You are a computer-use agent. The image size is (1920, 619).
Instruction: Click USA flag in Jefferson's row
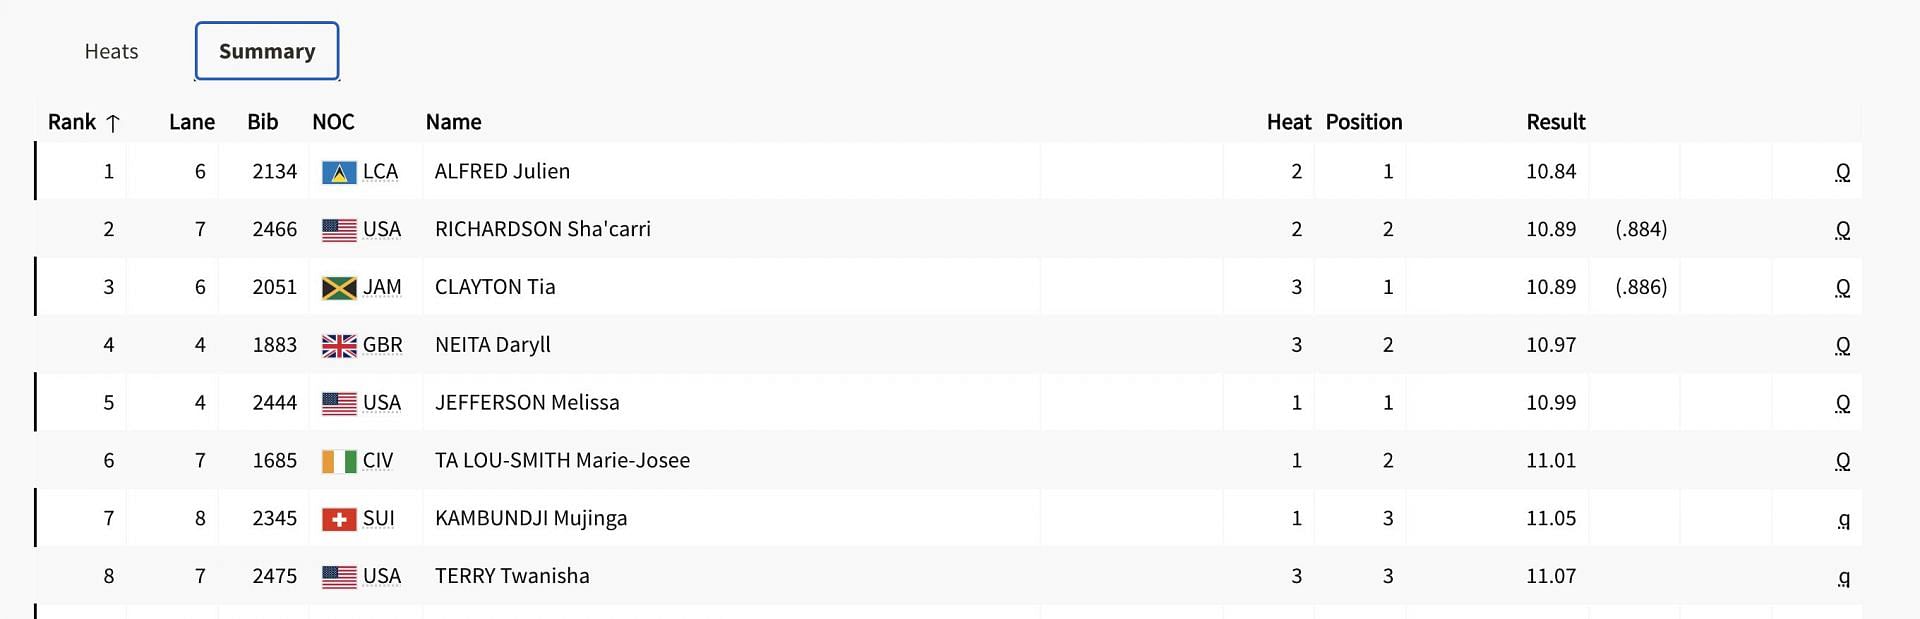click(339, 403)
